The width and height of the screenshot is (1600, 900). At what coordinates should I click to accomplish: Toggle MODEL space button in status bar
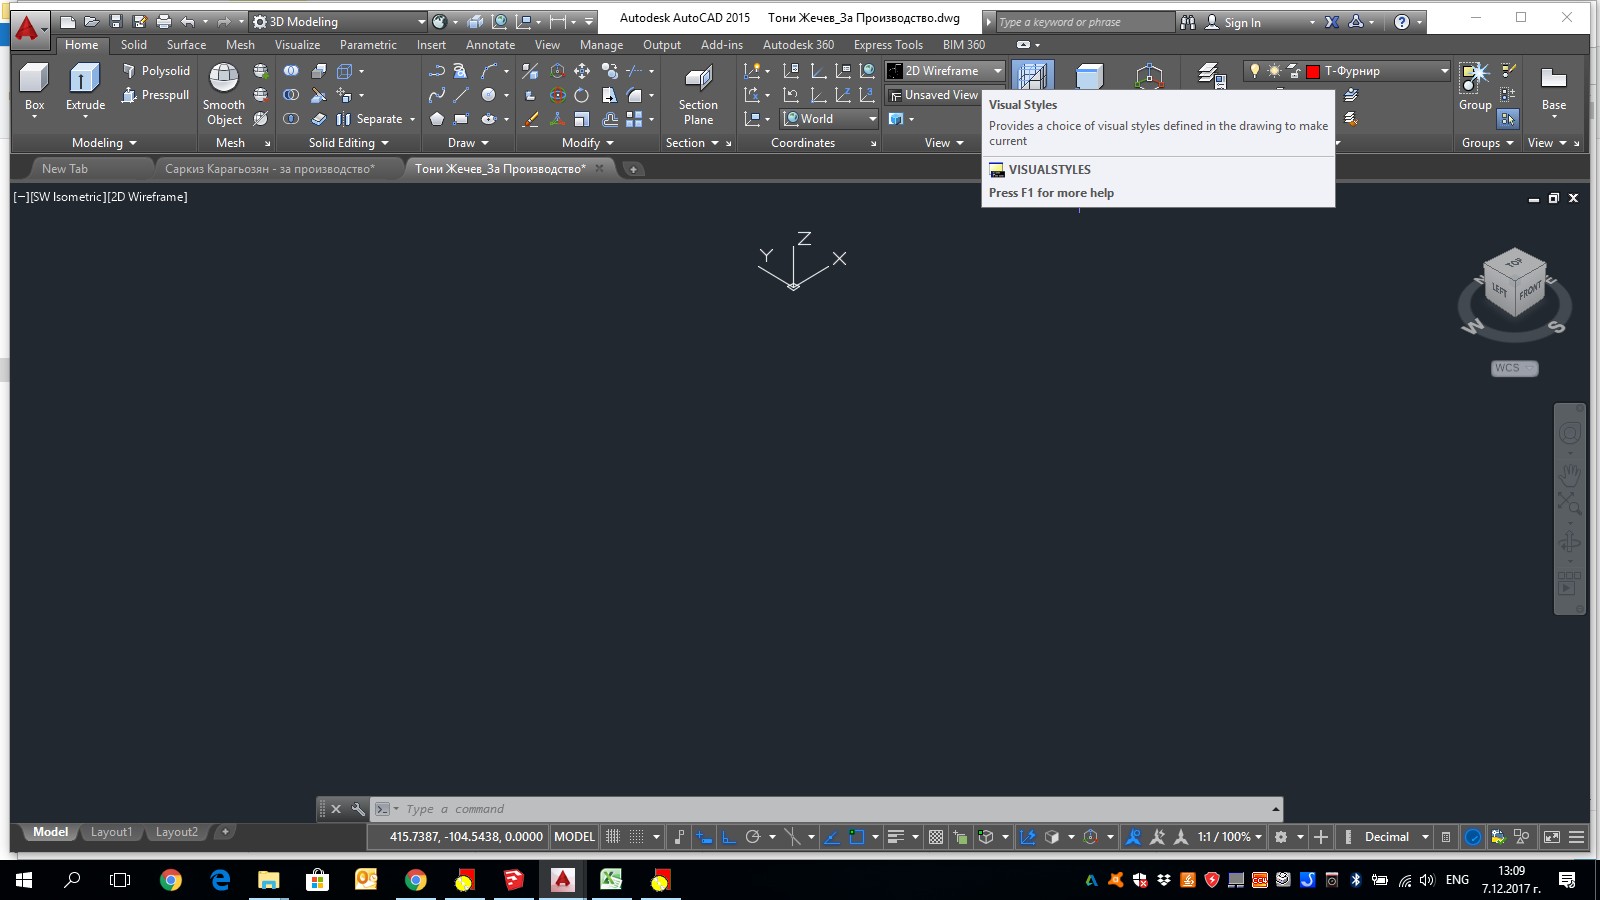pyautogui.click(x=574, y=837)
